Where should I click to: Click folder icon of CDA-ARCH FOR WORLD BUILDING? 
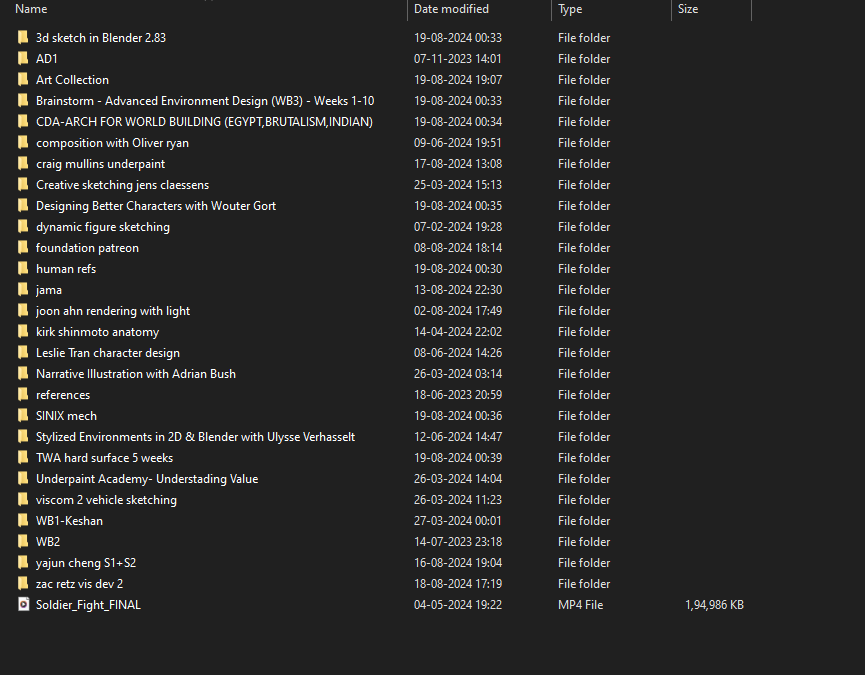tap(23, 121)
